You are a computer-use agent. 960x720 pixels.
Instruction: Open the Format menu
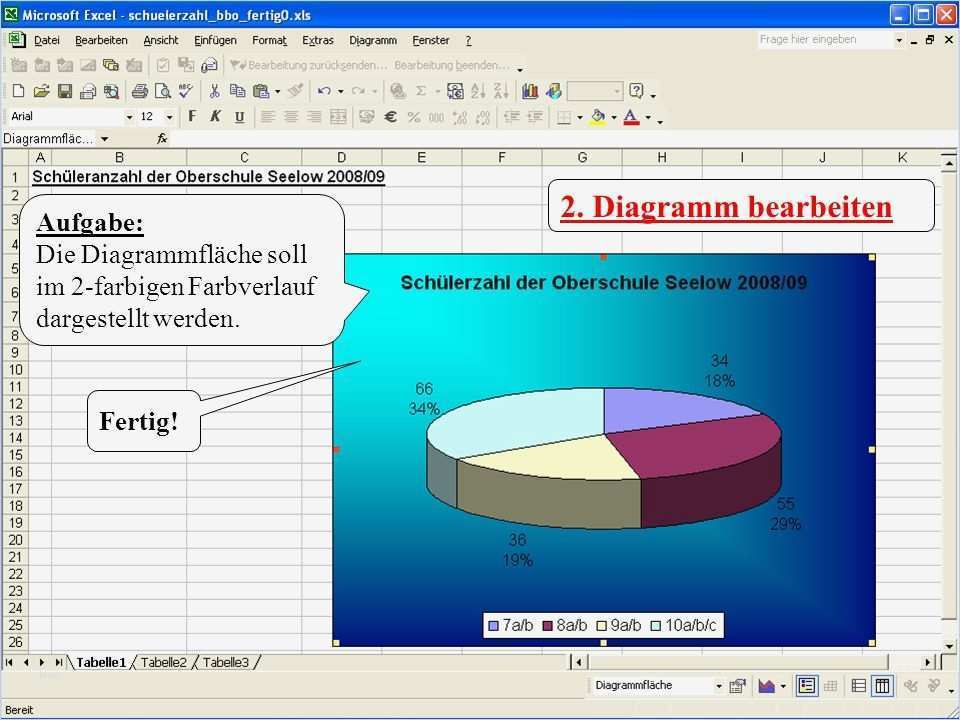click(x=269, y=40)
